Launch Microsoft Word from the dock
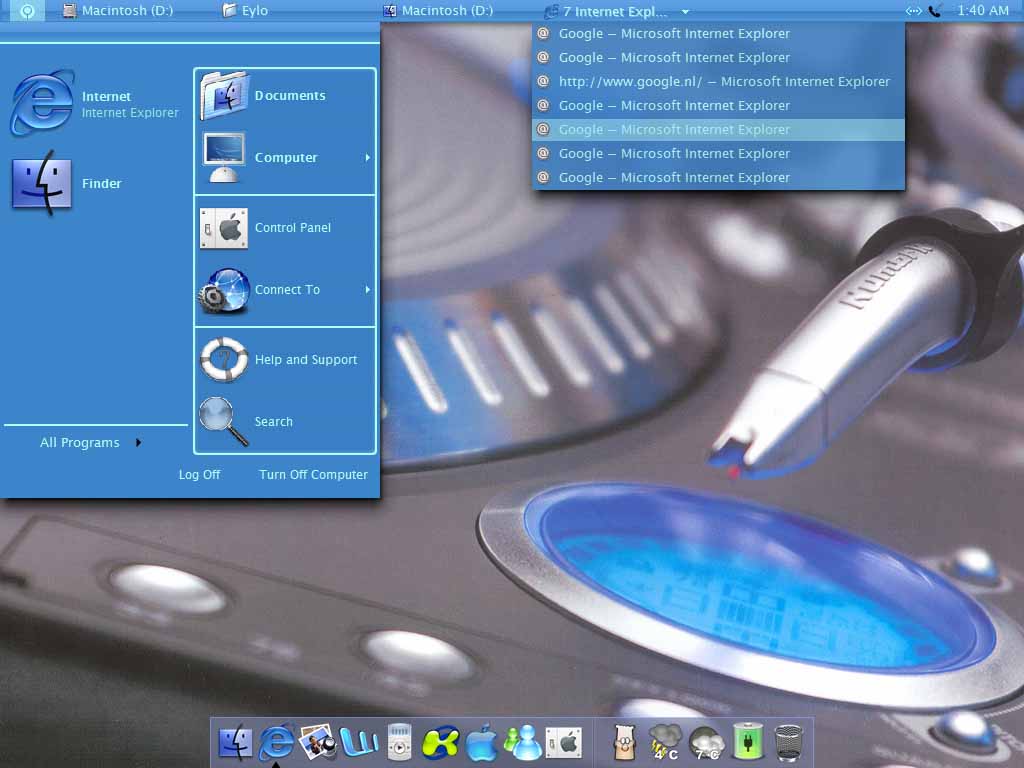Image resolution: width=1024 pixels, height=768 pixels. pos(358,743)
